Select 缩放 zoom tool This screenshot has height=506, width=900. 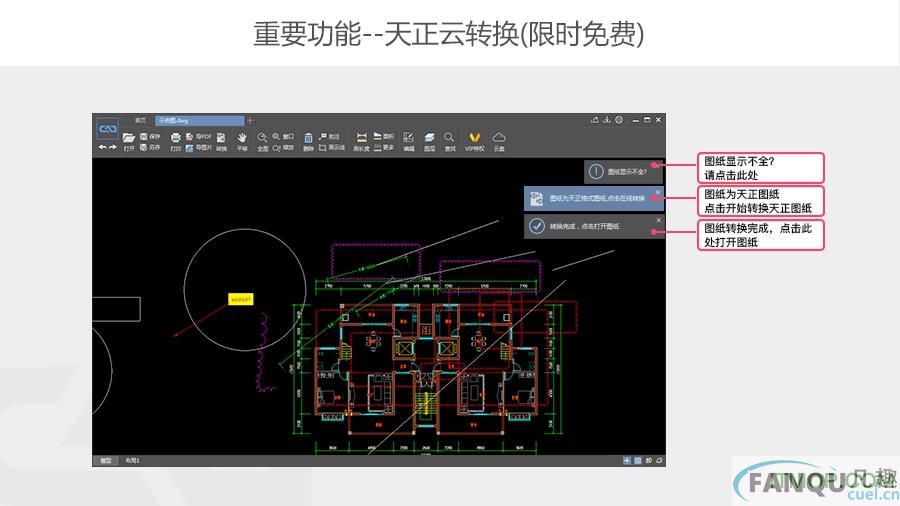tap(283, 147)
